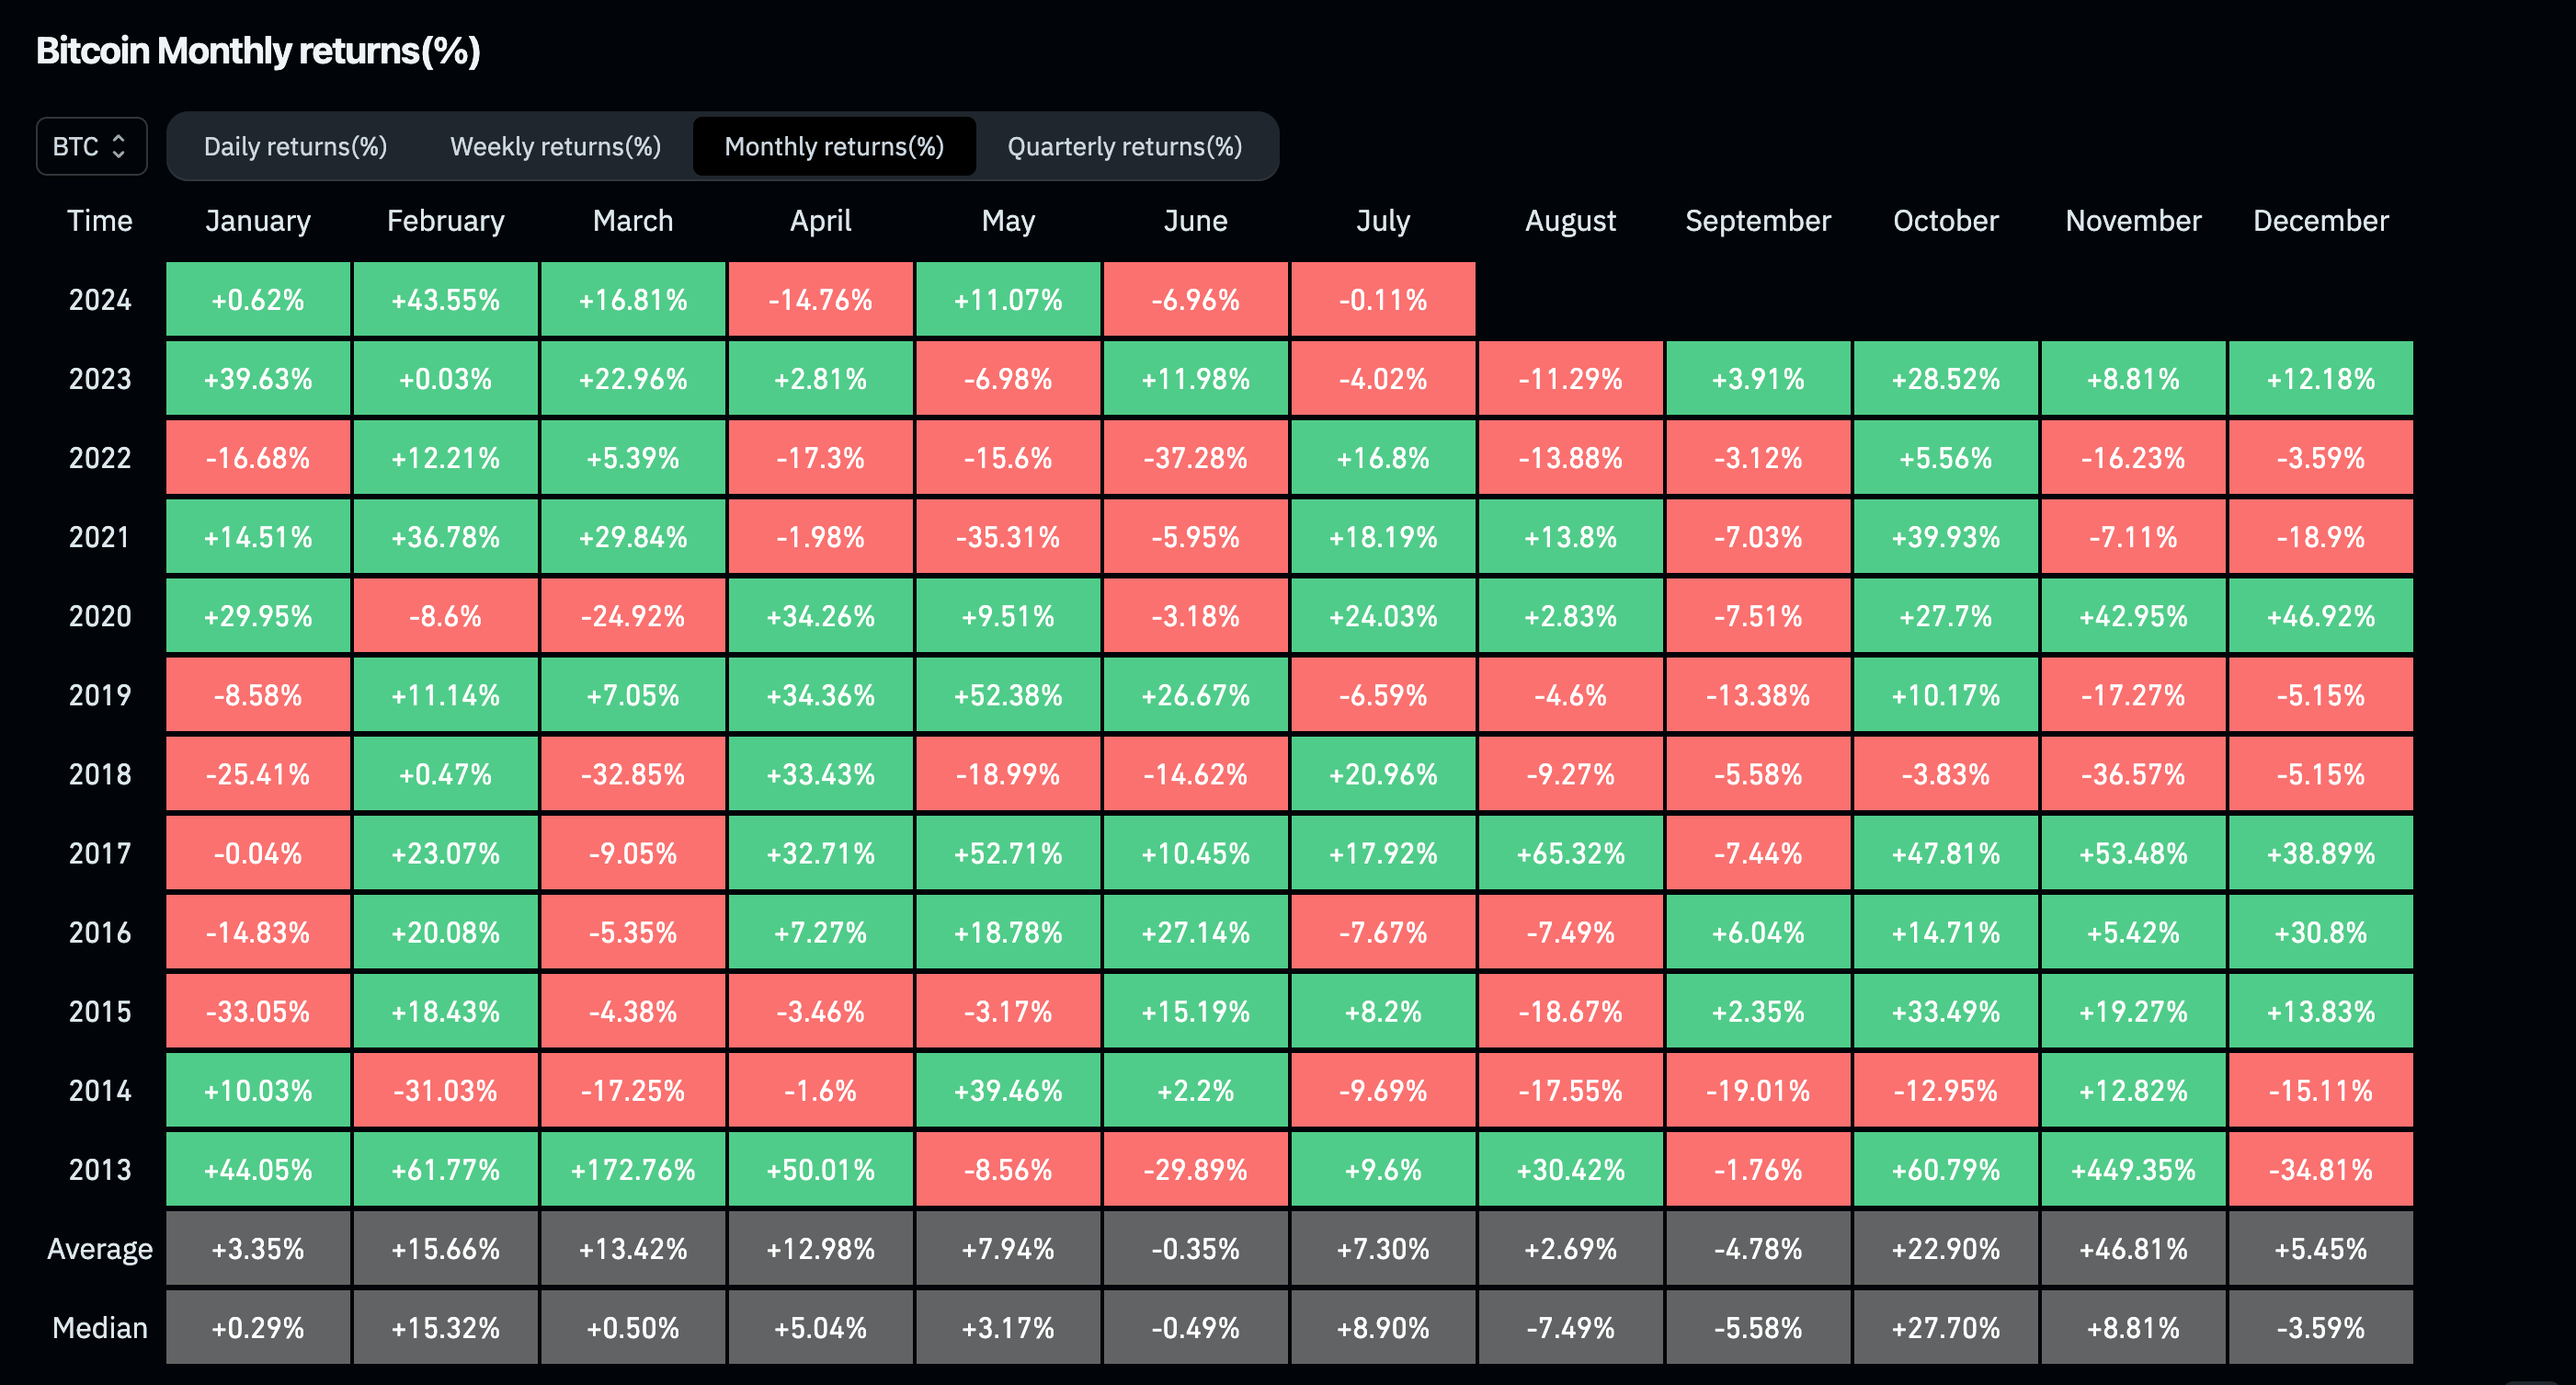Open the BTC coin selector dropdown
Viewport: 2576px width, 1385px height.
point(90,146)
